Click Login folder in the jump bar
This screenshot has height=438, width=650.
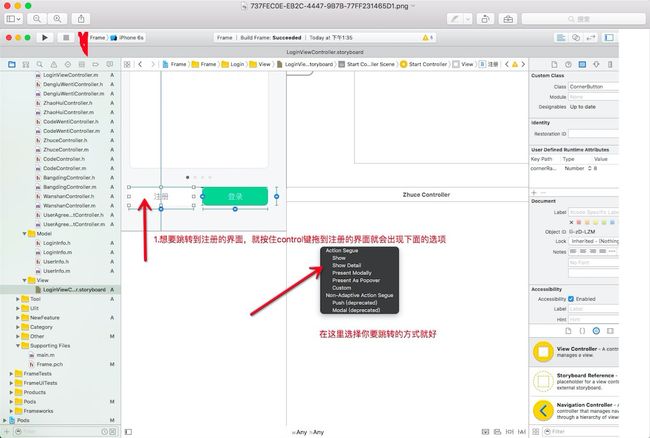point(233,64)
